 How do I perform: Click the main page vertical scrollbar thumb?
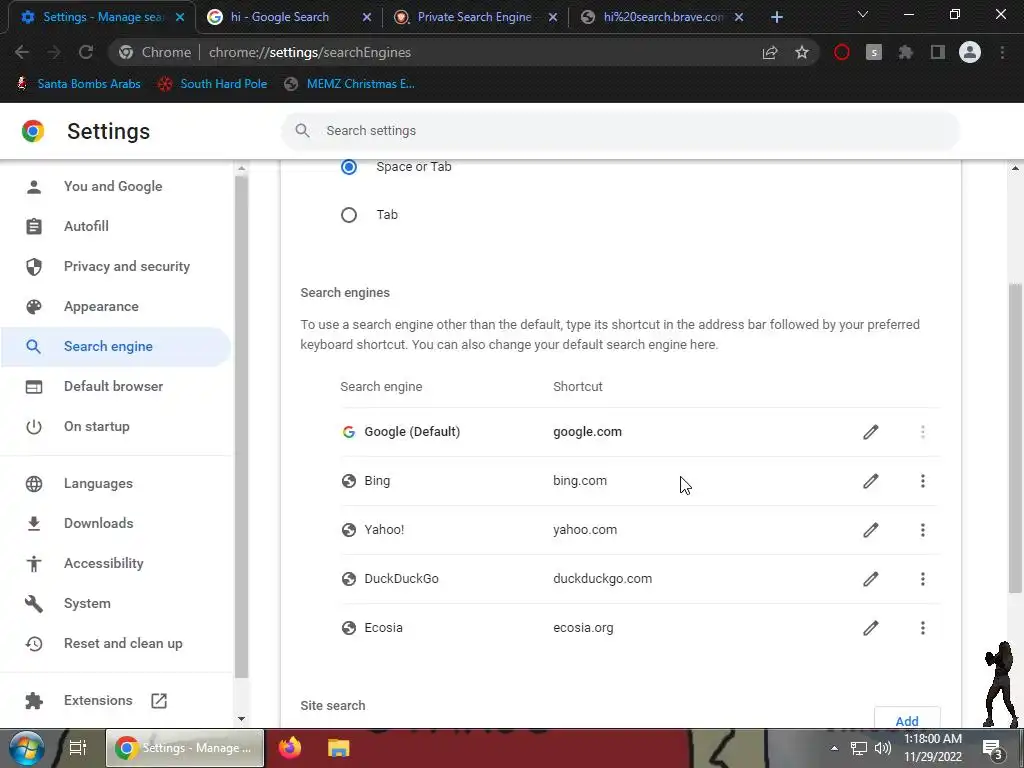click(x=1015, y=438)
